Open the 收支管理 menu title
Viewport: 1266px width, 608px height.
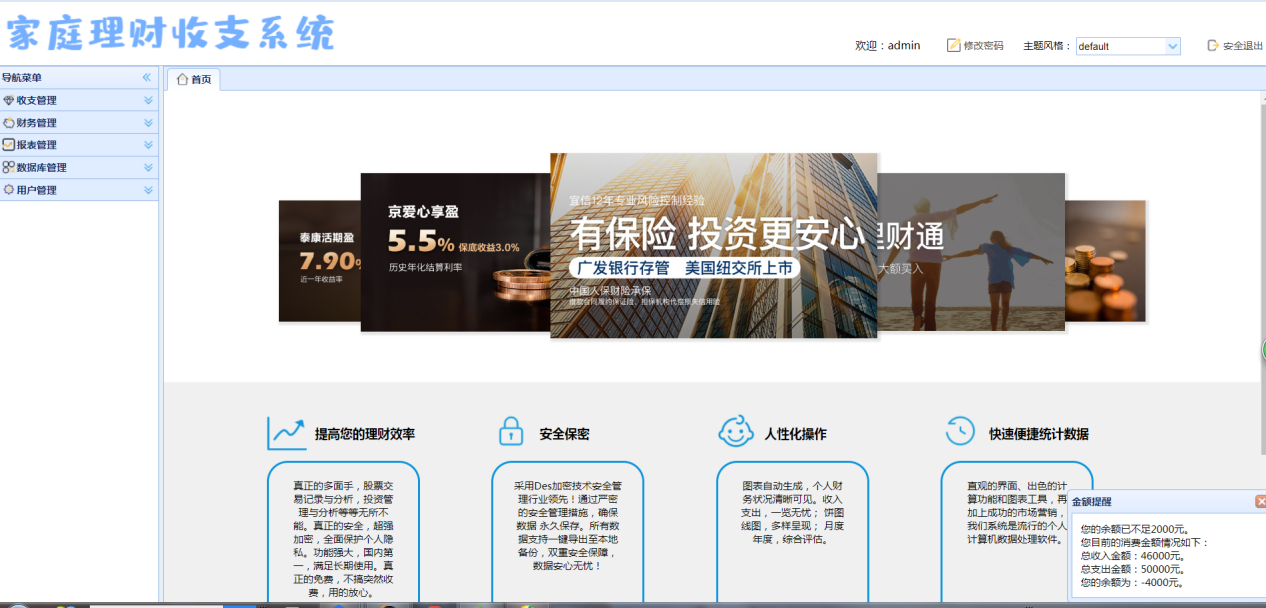coord(37,100)
